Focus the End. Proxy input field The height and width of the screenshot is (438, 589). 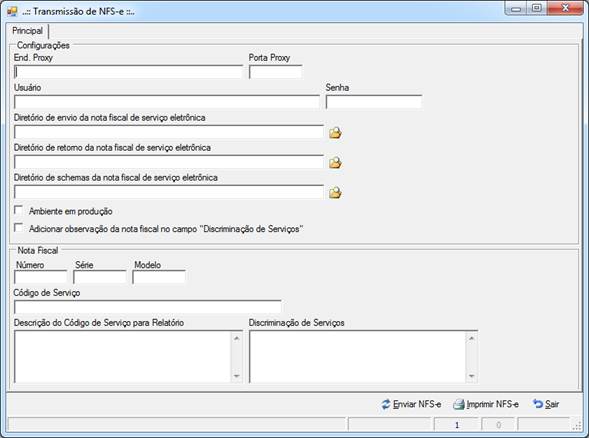click(128, 72)
